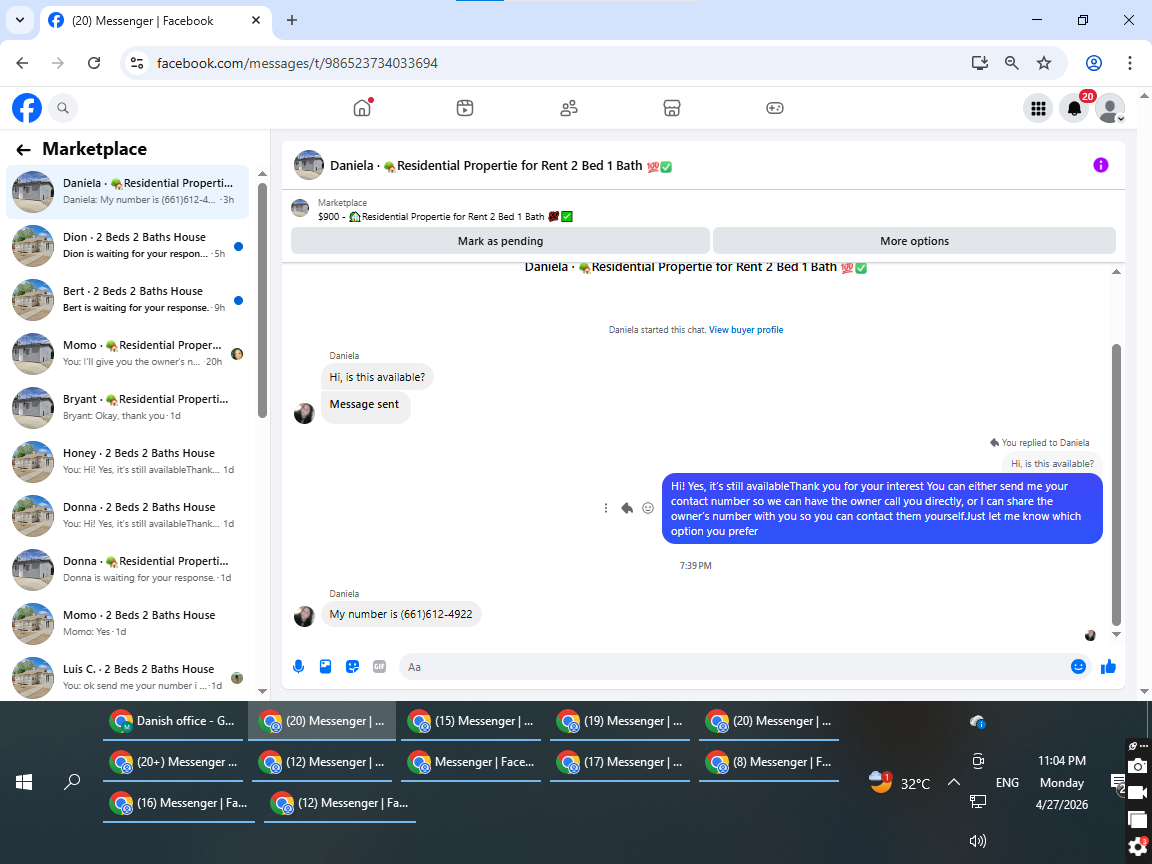The width and height of the screenshot is (1152, 864).
Task: Open Bryant Residential Properti chat
Action: (x=128, y=408)
